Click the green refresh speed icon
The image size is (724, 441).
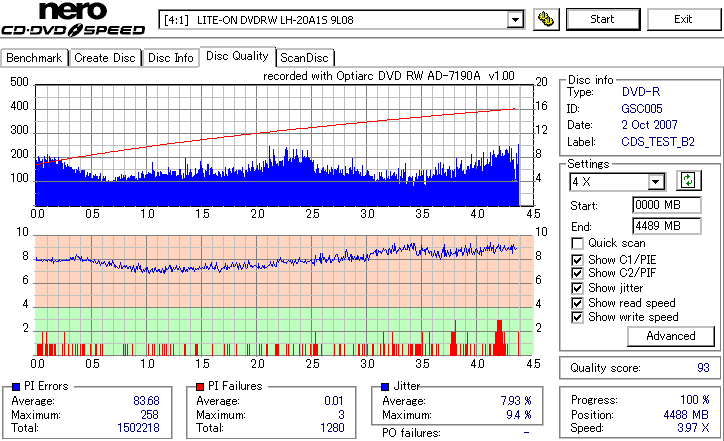[x=688, y=181]
